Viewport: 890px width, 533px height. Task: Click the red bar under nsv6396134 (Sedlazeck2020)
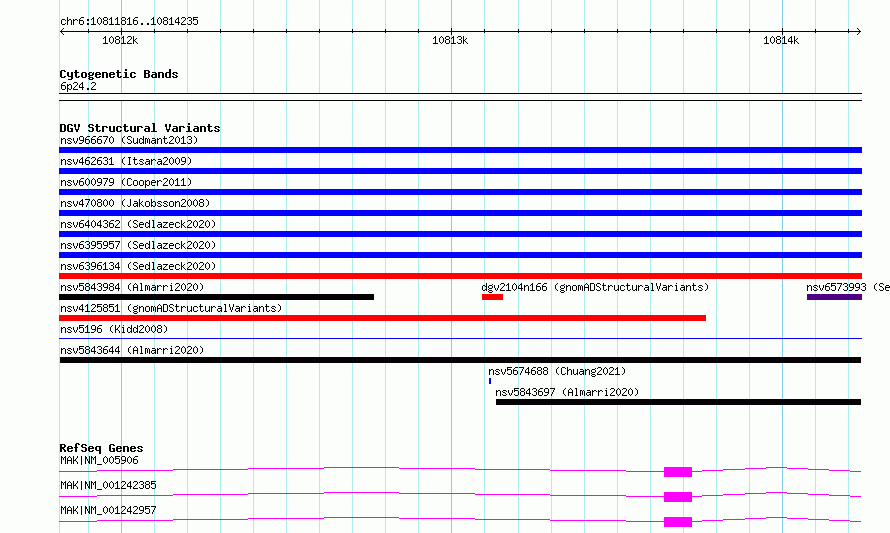click(x=460, y=276)
